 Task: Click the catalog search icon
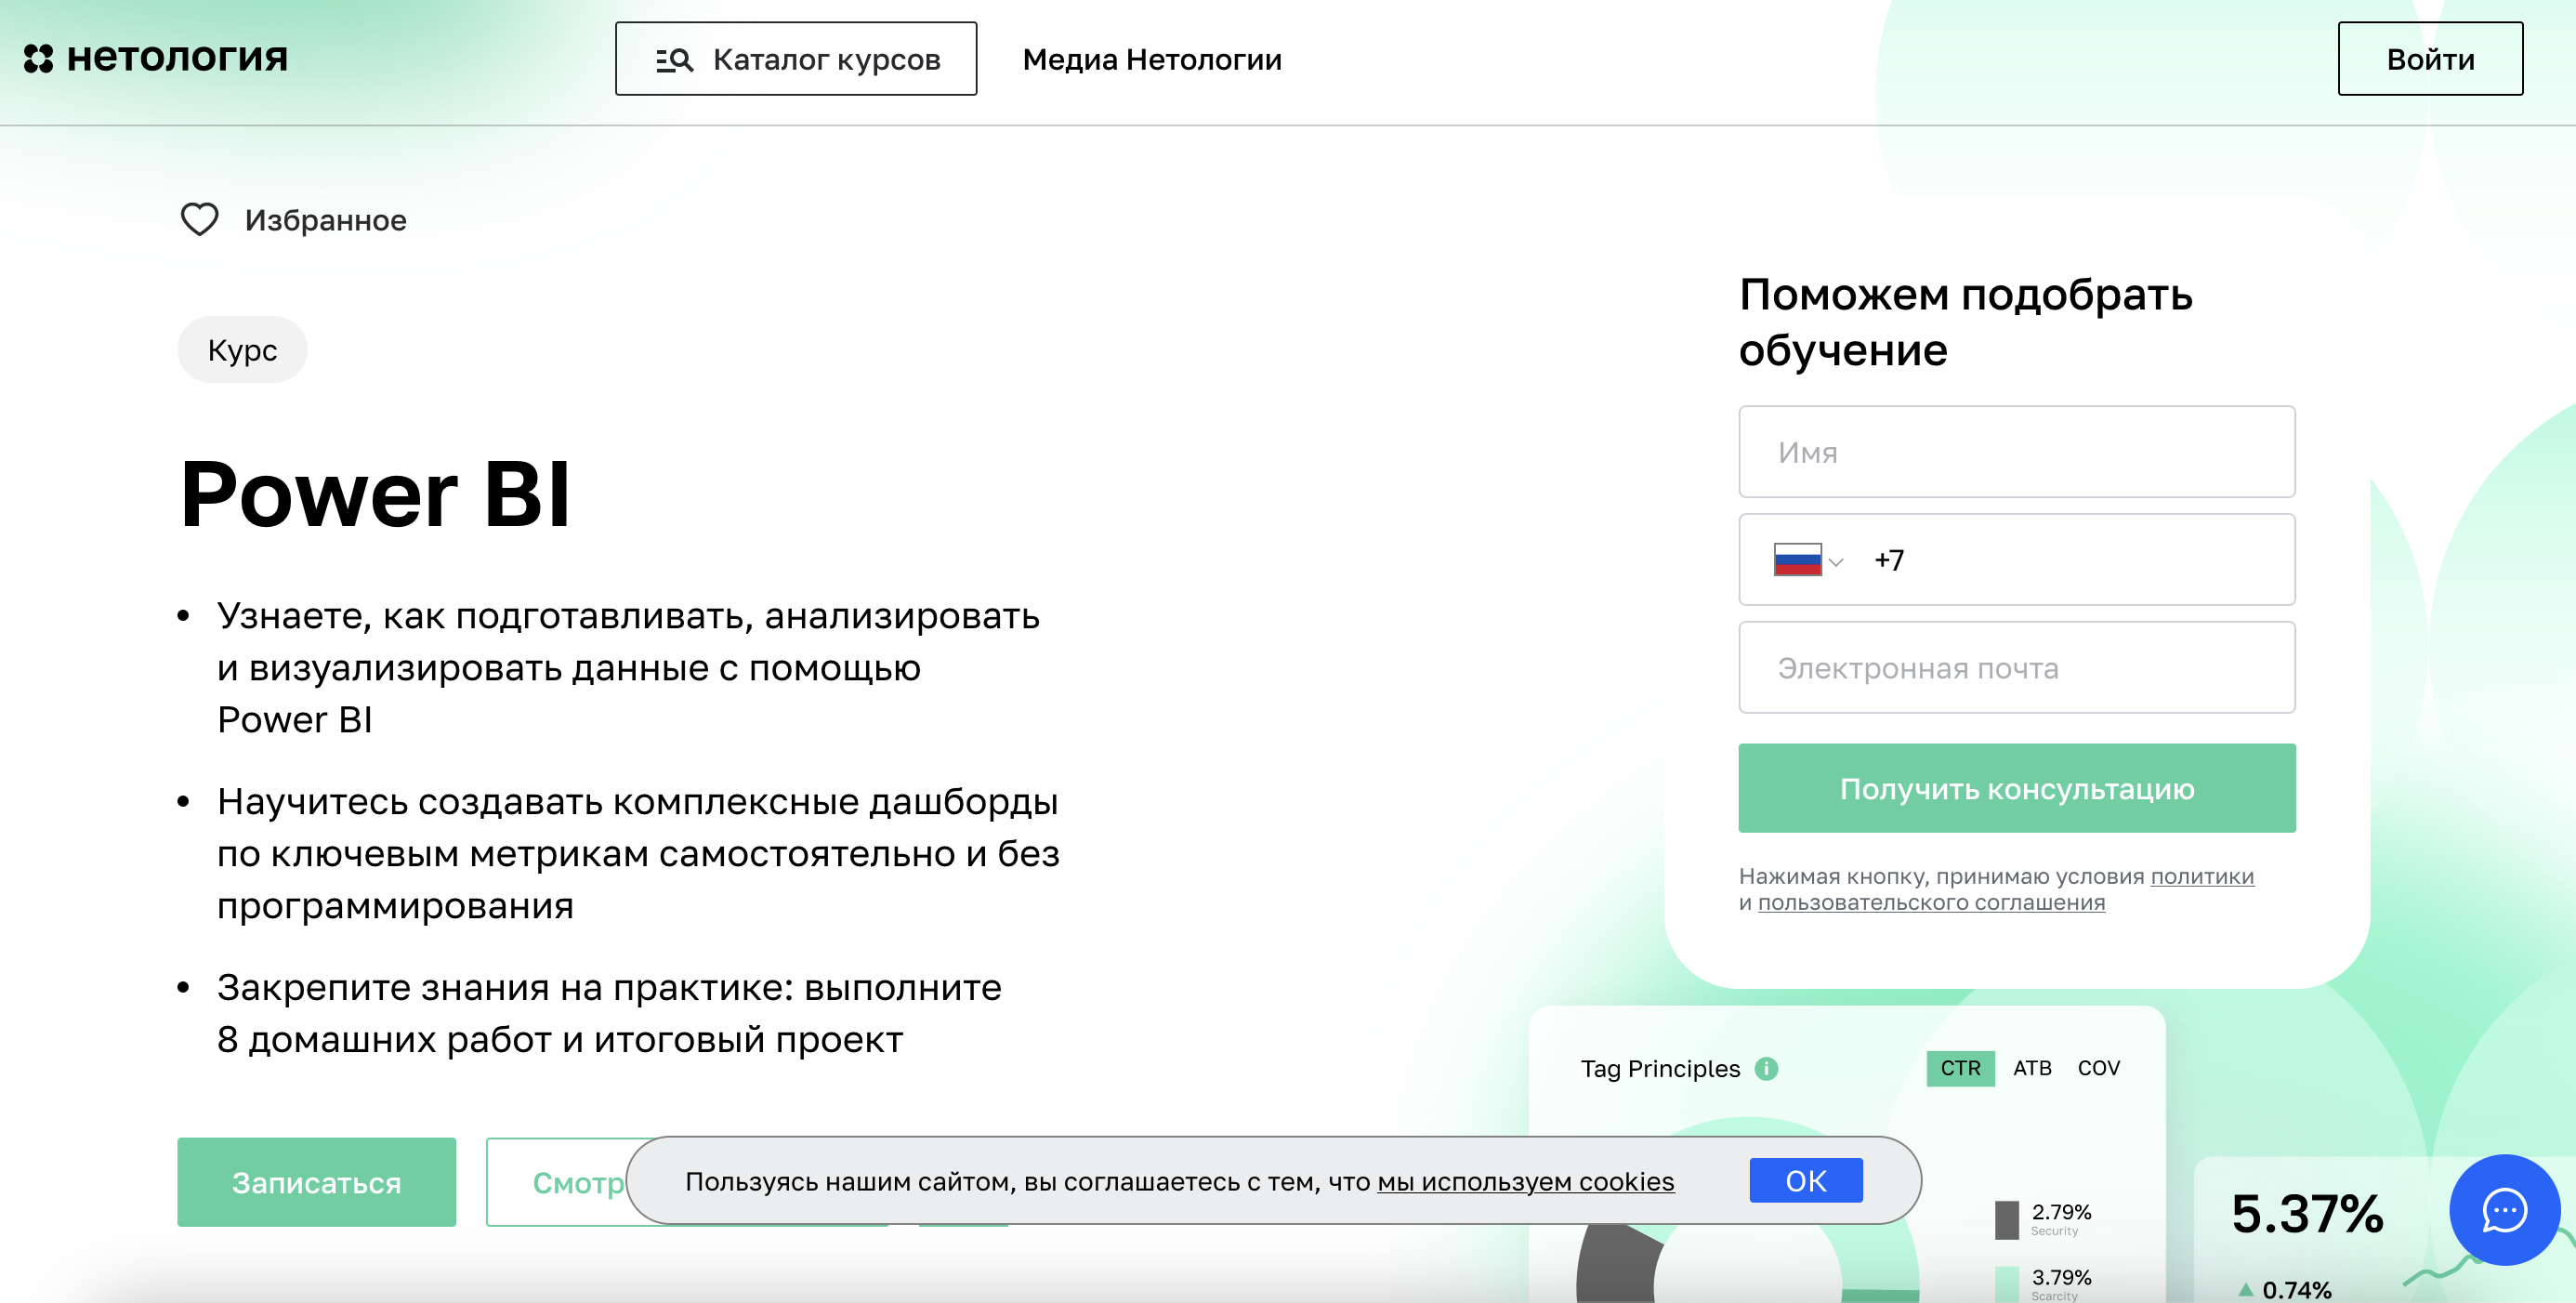(674, 60)
